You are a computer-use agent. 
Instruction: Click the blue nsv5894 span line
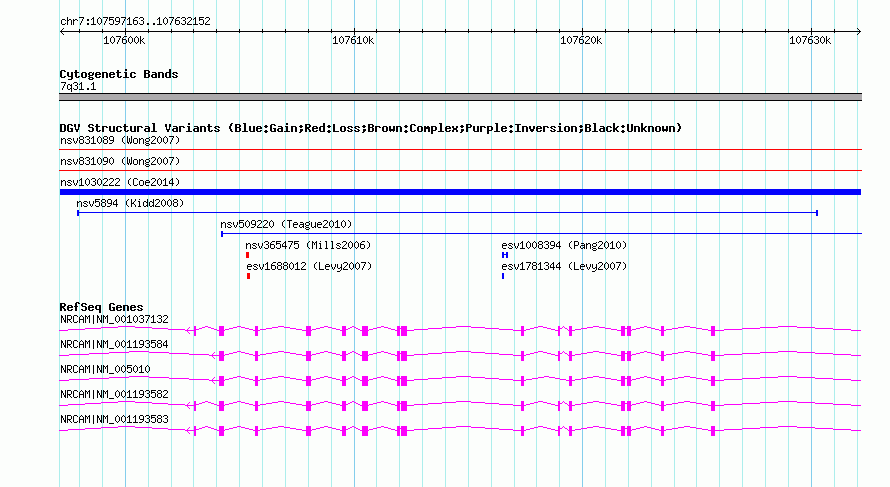coord(447,213)
